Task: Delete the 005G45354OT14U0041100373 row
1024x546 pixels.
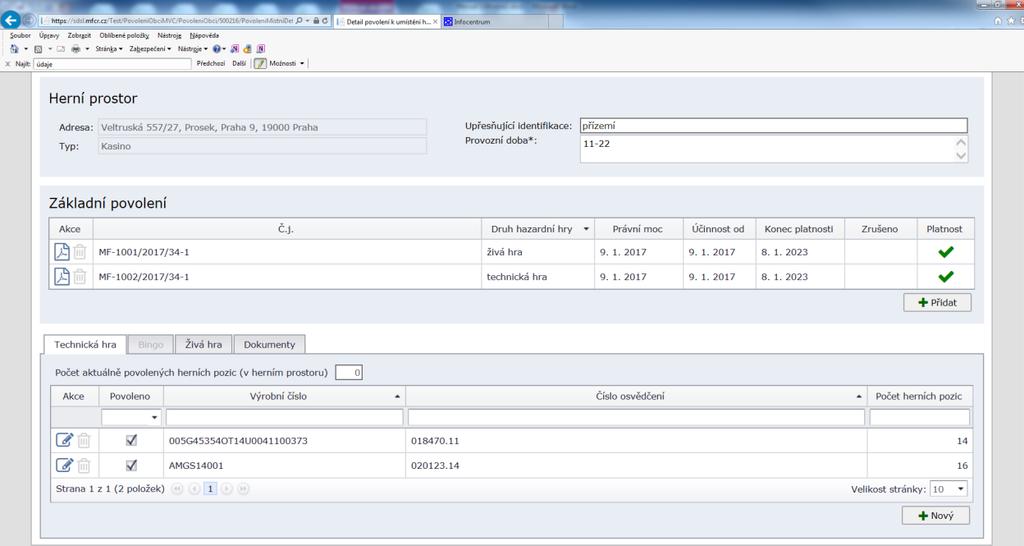Action: pyautogui.click(x=84, y=441)
